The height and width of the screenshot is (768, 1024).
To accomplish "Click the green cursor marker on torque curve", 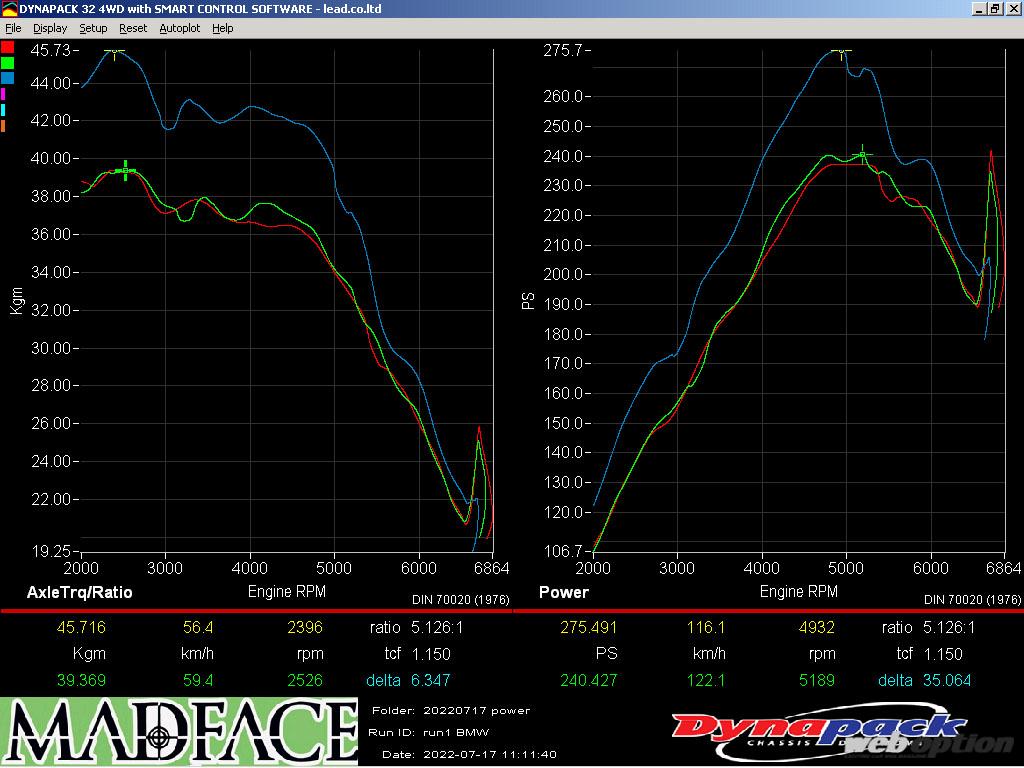I will pyautogui.click(x=125, y=171).
